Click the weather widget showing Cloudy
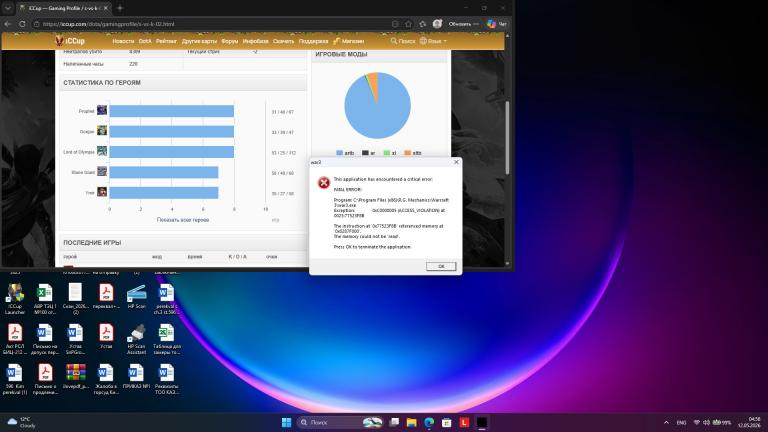 22,422
